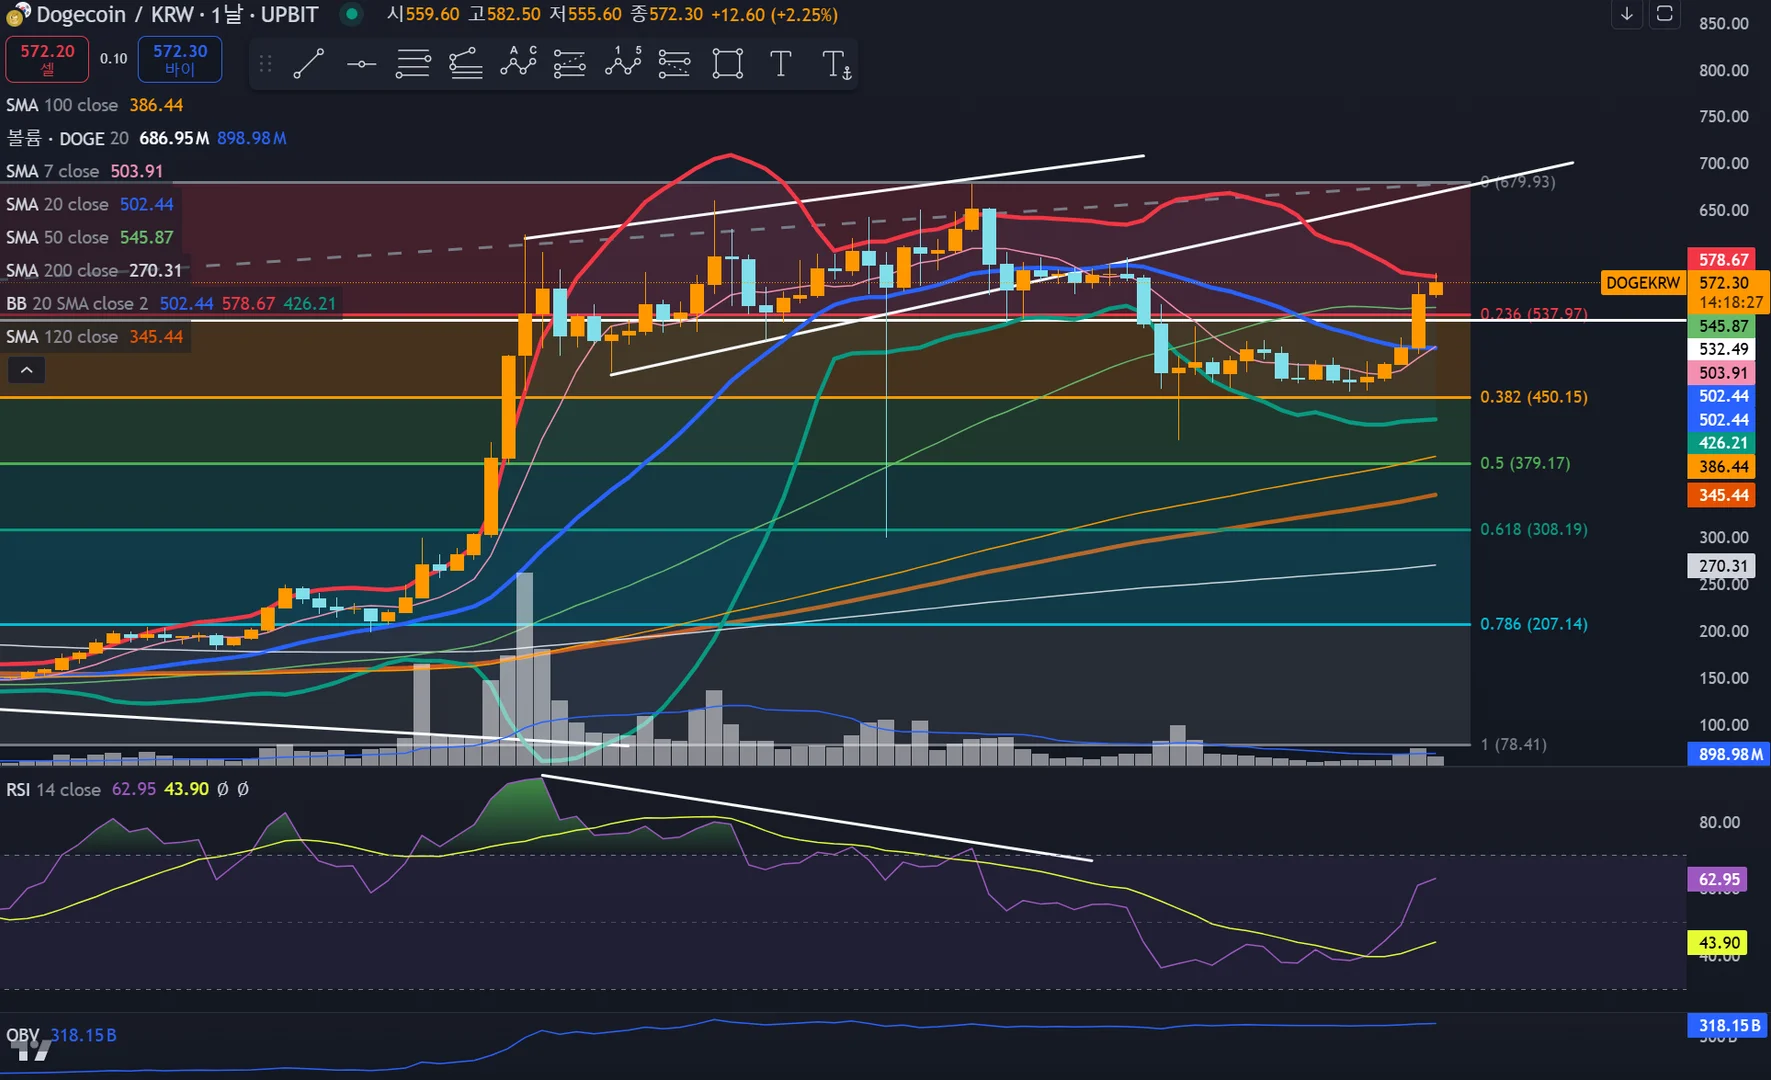This screenshot has width=1771, height=1080.
Task: Click the teal 426.21 price-scale label
Action: point(1723,443)
